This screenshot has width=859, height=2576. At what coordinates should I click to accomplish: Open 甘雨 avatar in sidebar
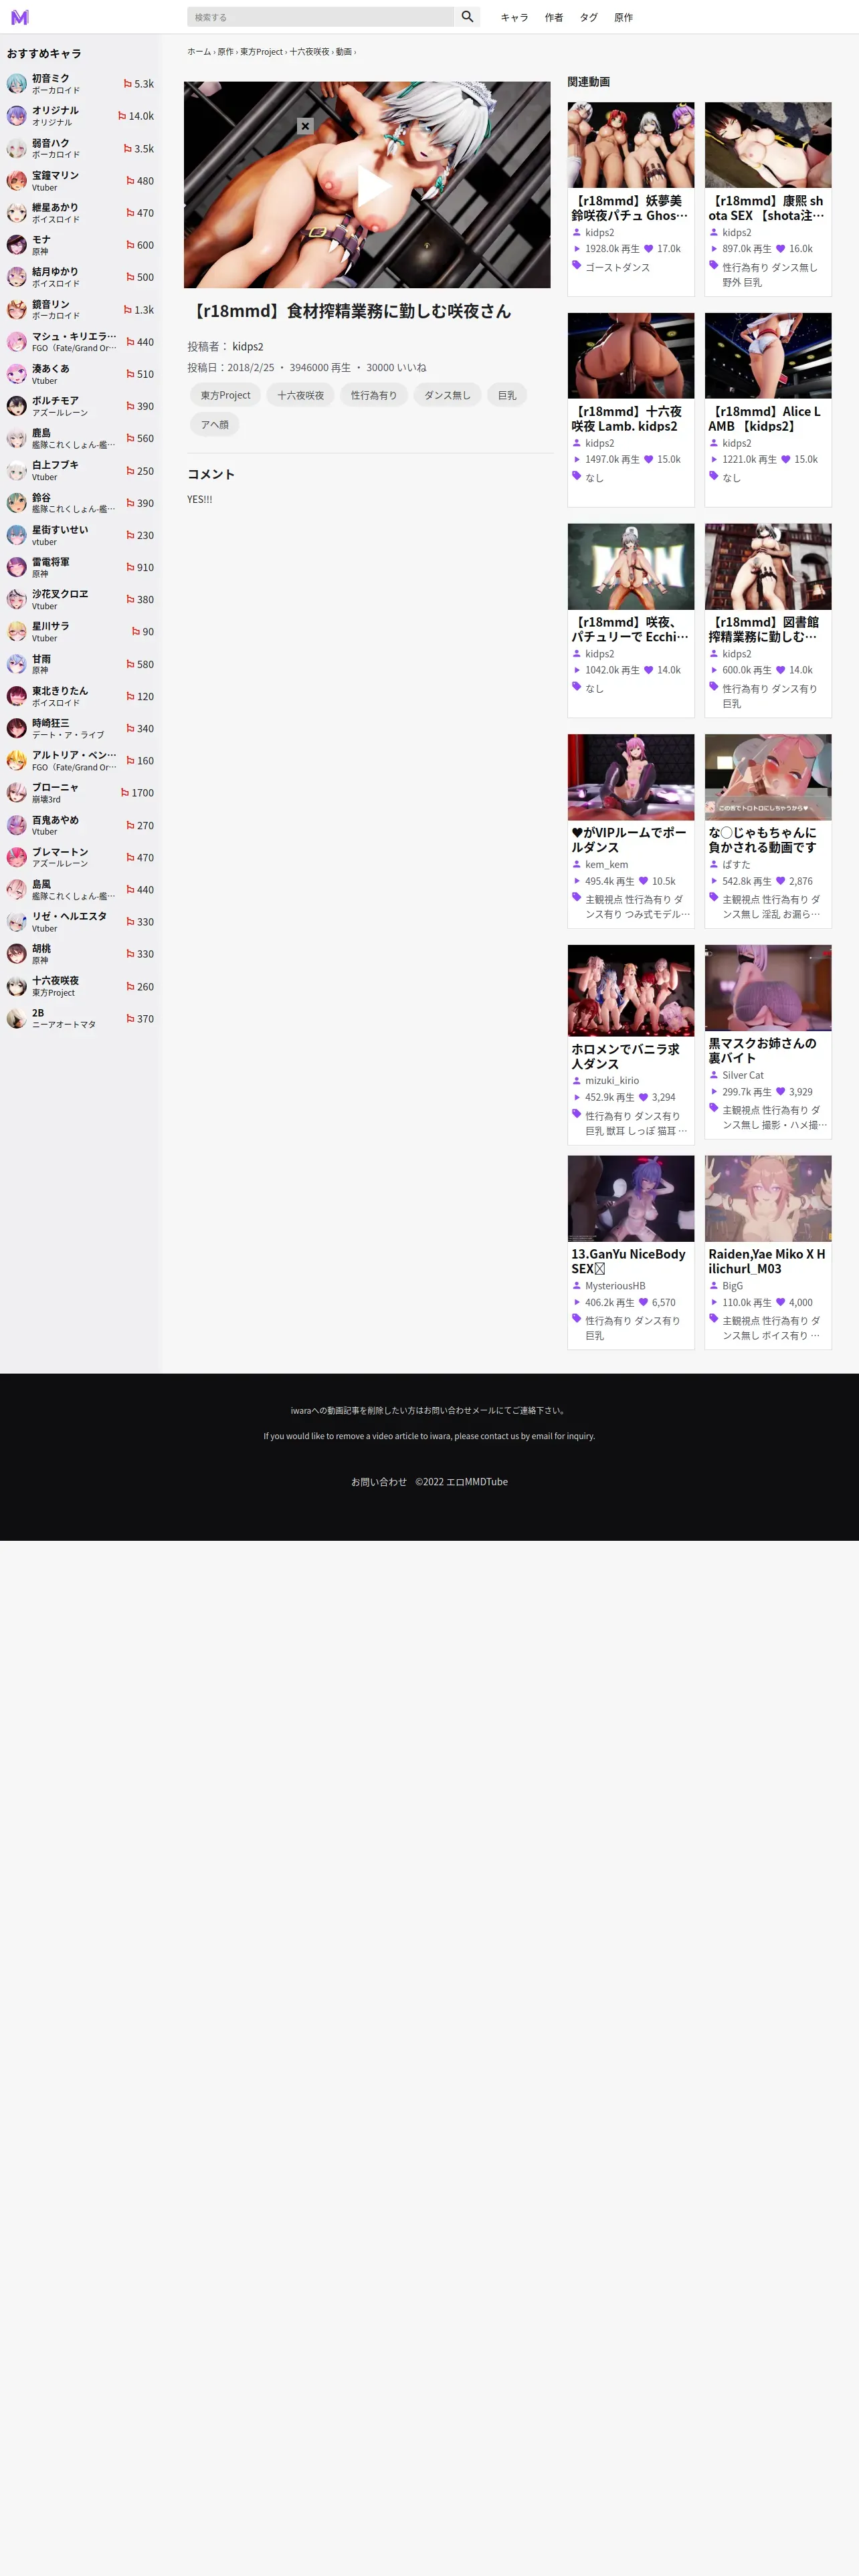click(x=17, y=664)
